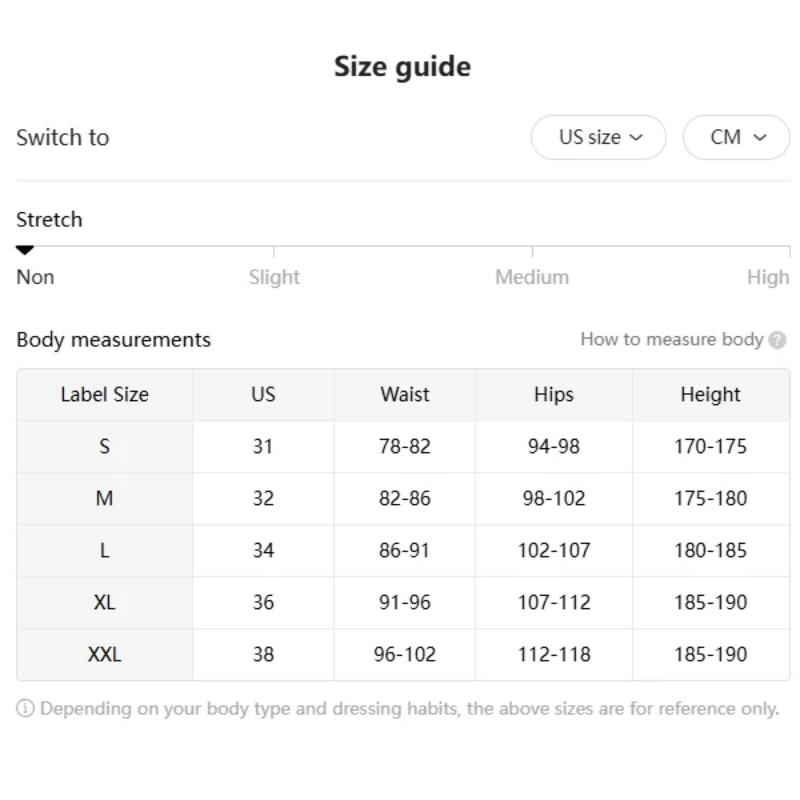Click the Hips column header

pyautogui.click(x=553, y=395)
